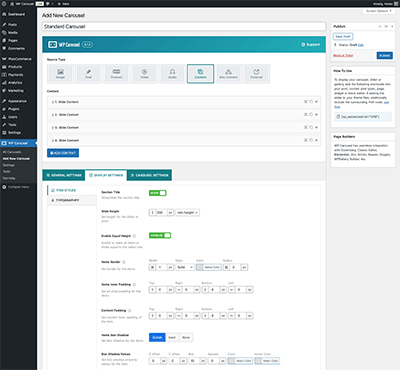
Task: Open the Slide Height min-height dropdown
Action: click(x=187, y=212)
